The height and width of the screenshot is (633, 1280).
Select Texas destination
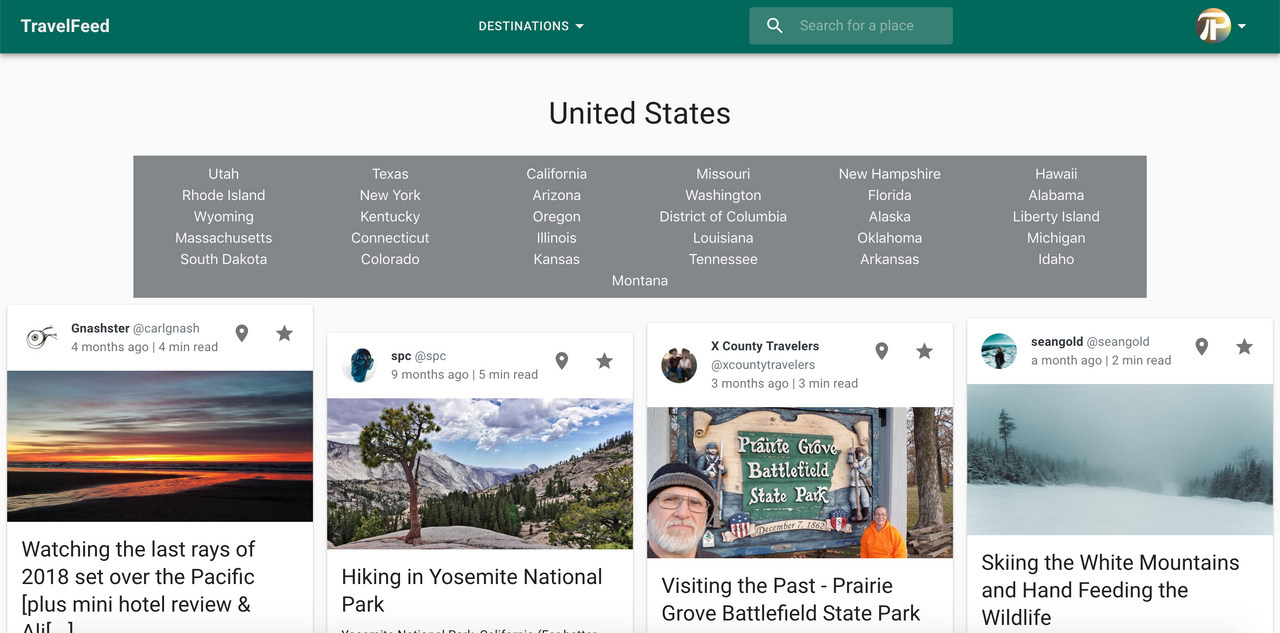[x=390, y=174]
